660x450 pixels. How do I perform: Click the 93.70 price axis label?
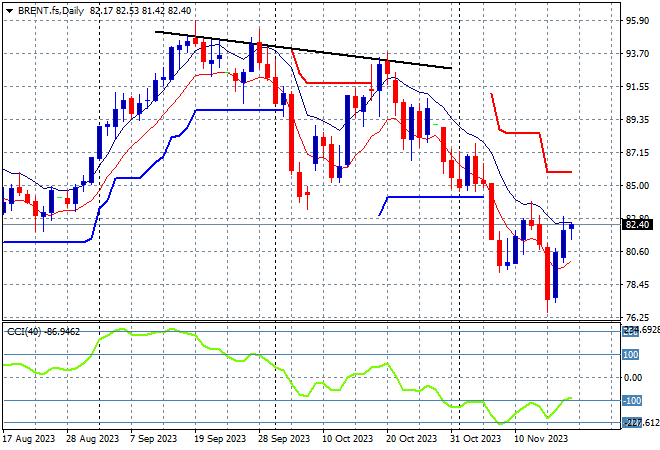tap(637, 53)
